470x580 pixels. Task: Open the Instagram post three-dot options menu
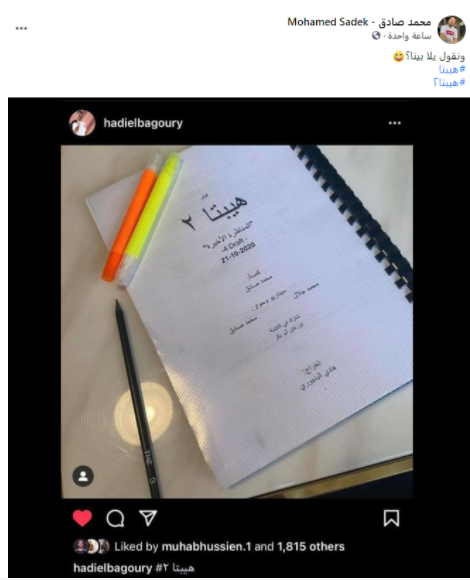pos(395,123)
